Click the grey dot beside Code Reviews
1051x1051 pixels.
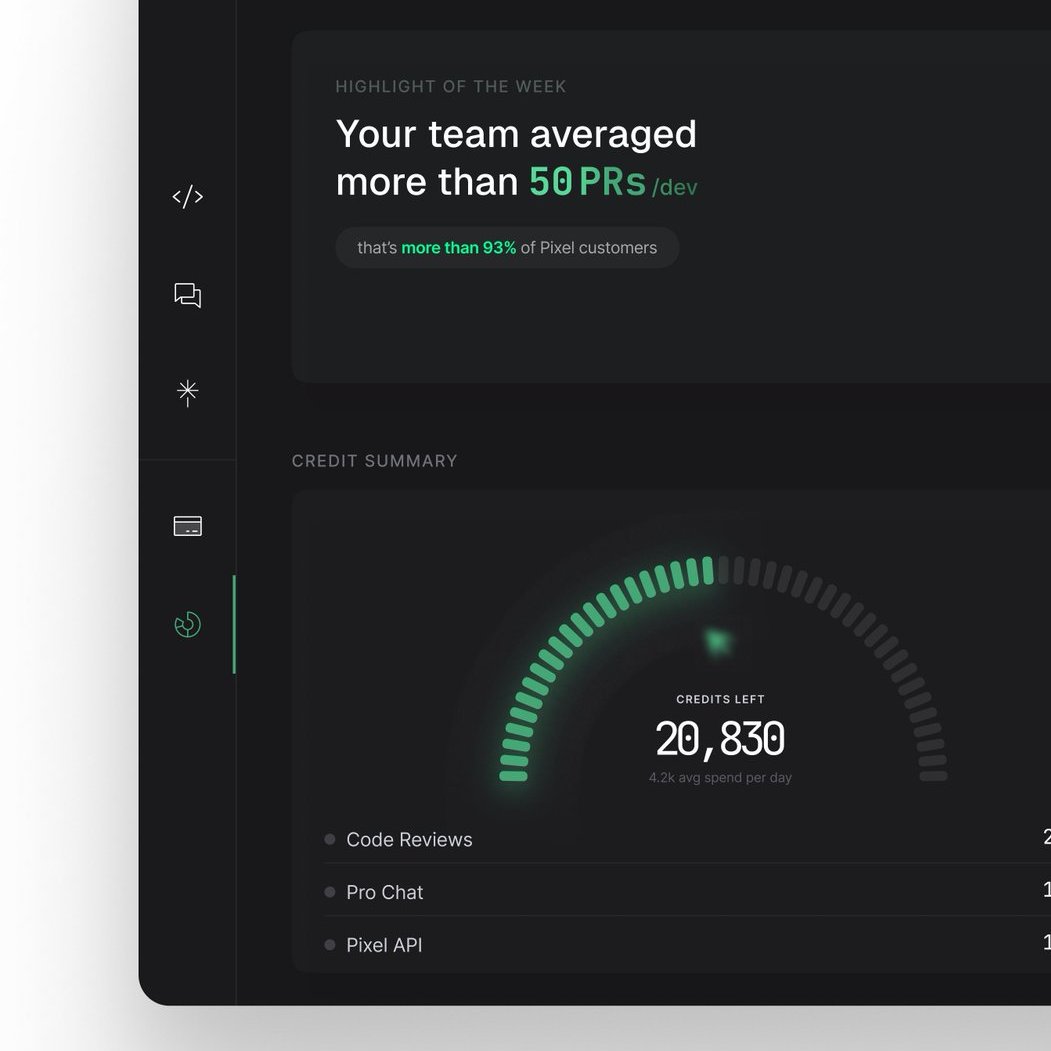pos(330,839)
